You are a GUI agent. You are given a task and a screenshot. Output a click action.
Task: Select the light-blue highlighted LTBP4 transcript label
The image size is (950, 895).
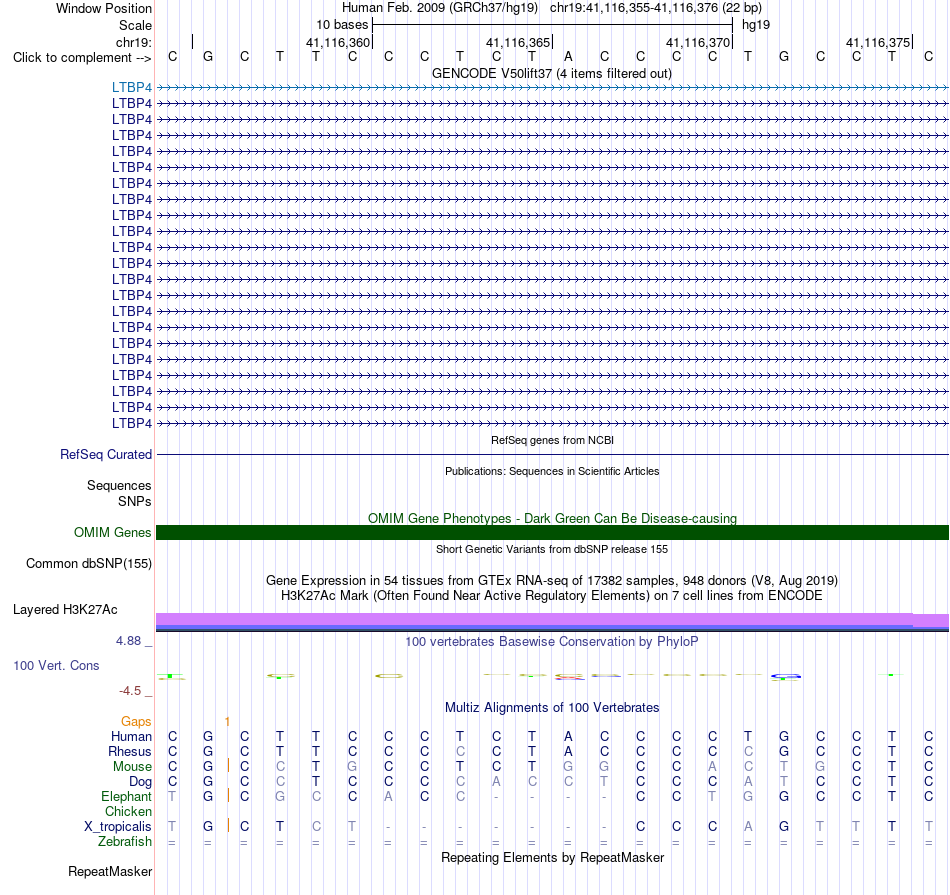pyautogui.click(x=131, y=87)
